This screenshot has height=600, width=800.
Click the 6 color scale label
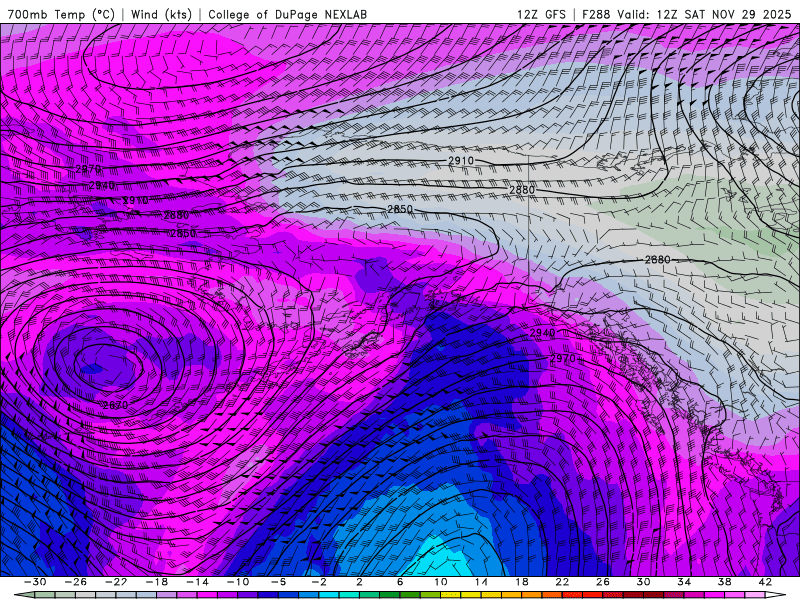pyautogui.click(x=400, y=582)
